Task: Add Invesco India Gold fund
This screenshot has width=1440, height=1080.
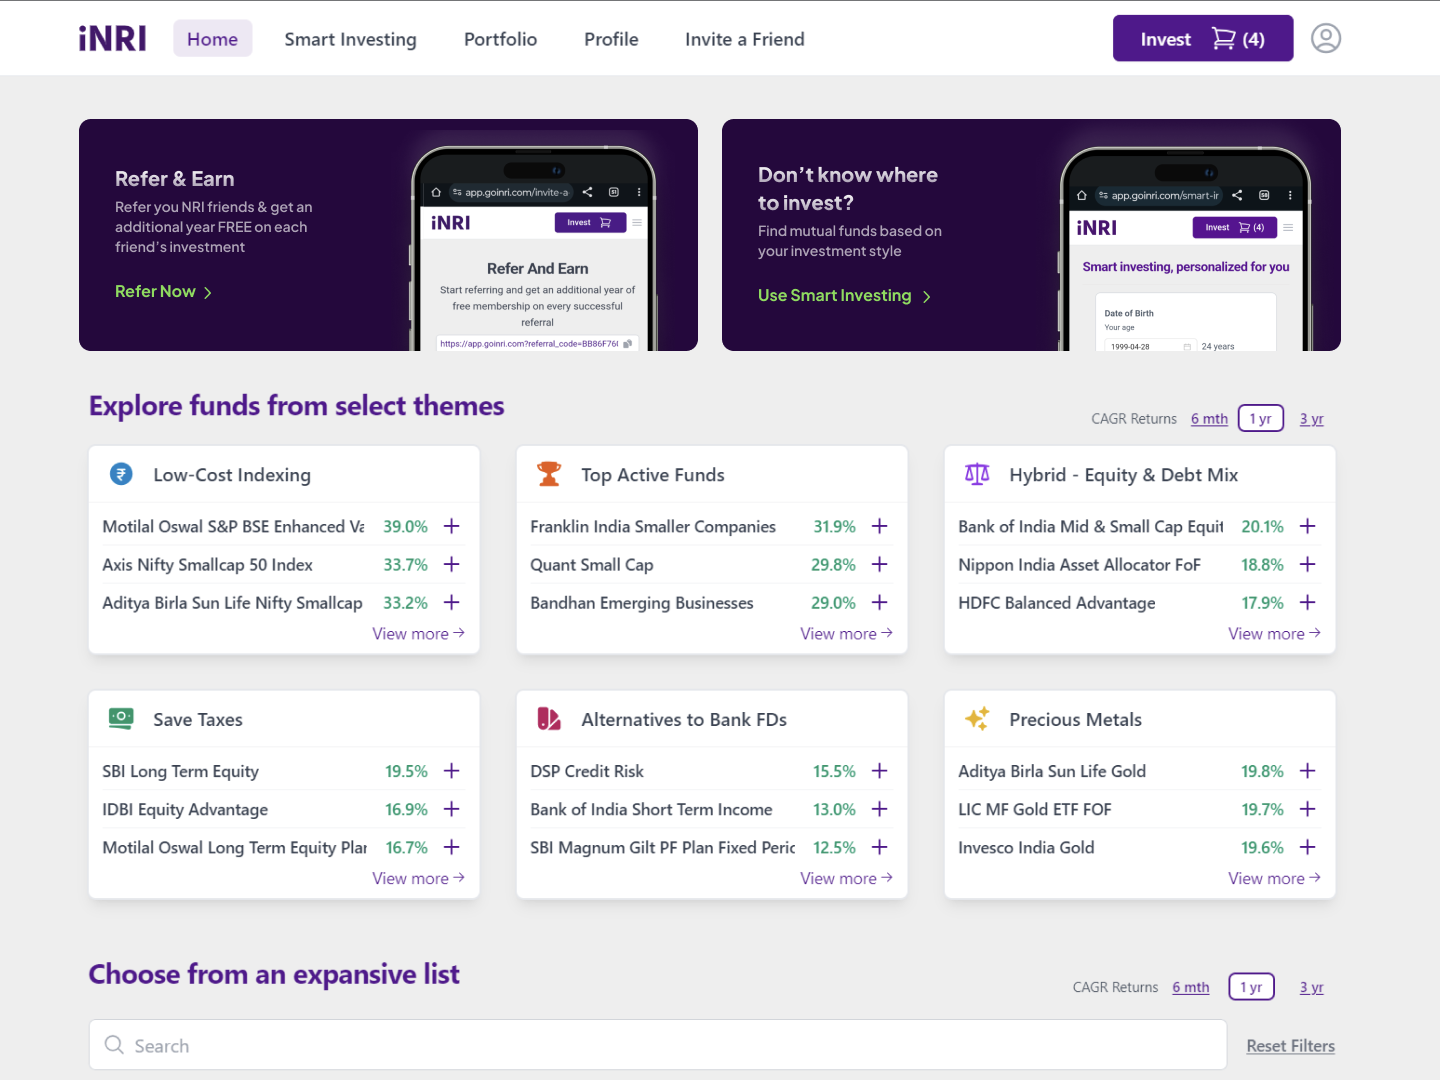Action: tap(1308, 847)
